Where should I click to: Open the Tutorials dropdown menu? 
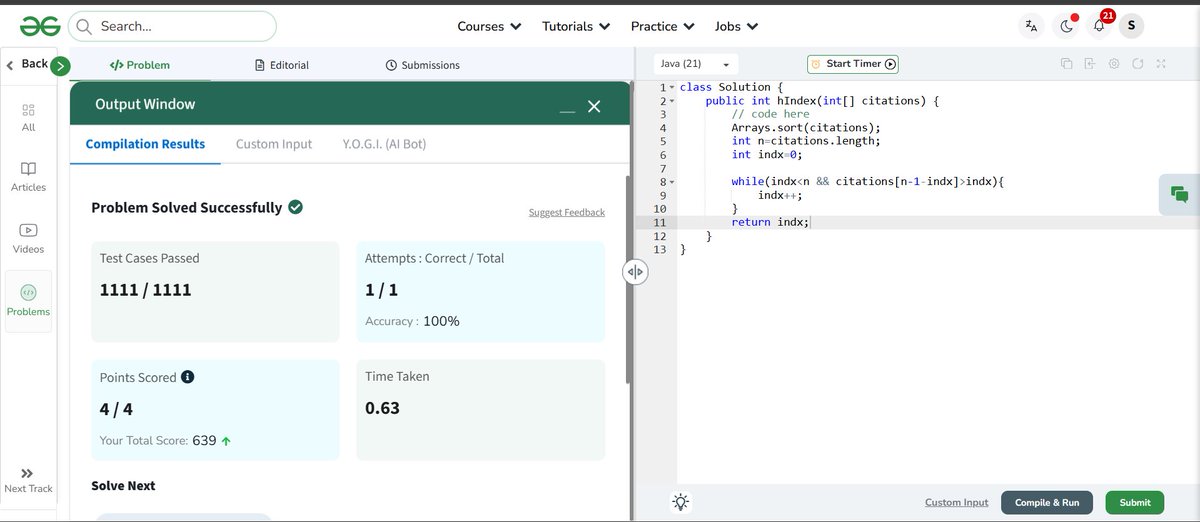[x=576, y=26]
